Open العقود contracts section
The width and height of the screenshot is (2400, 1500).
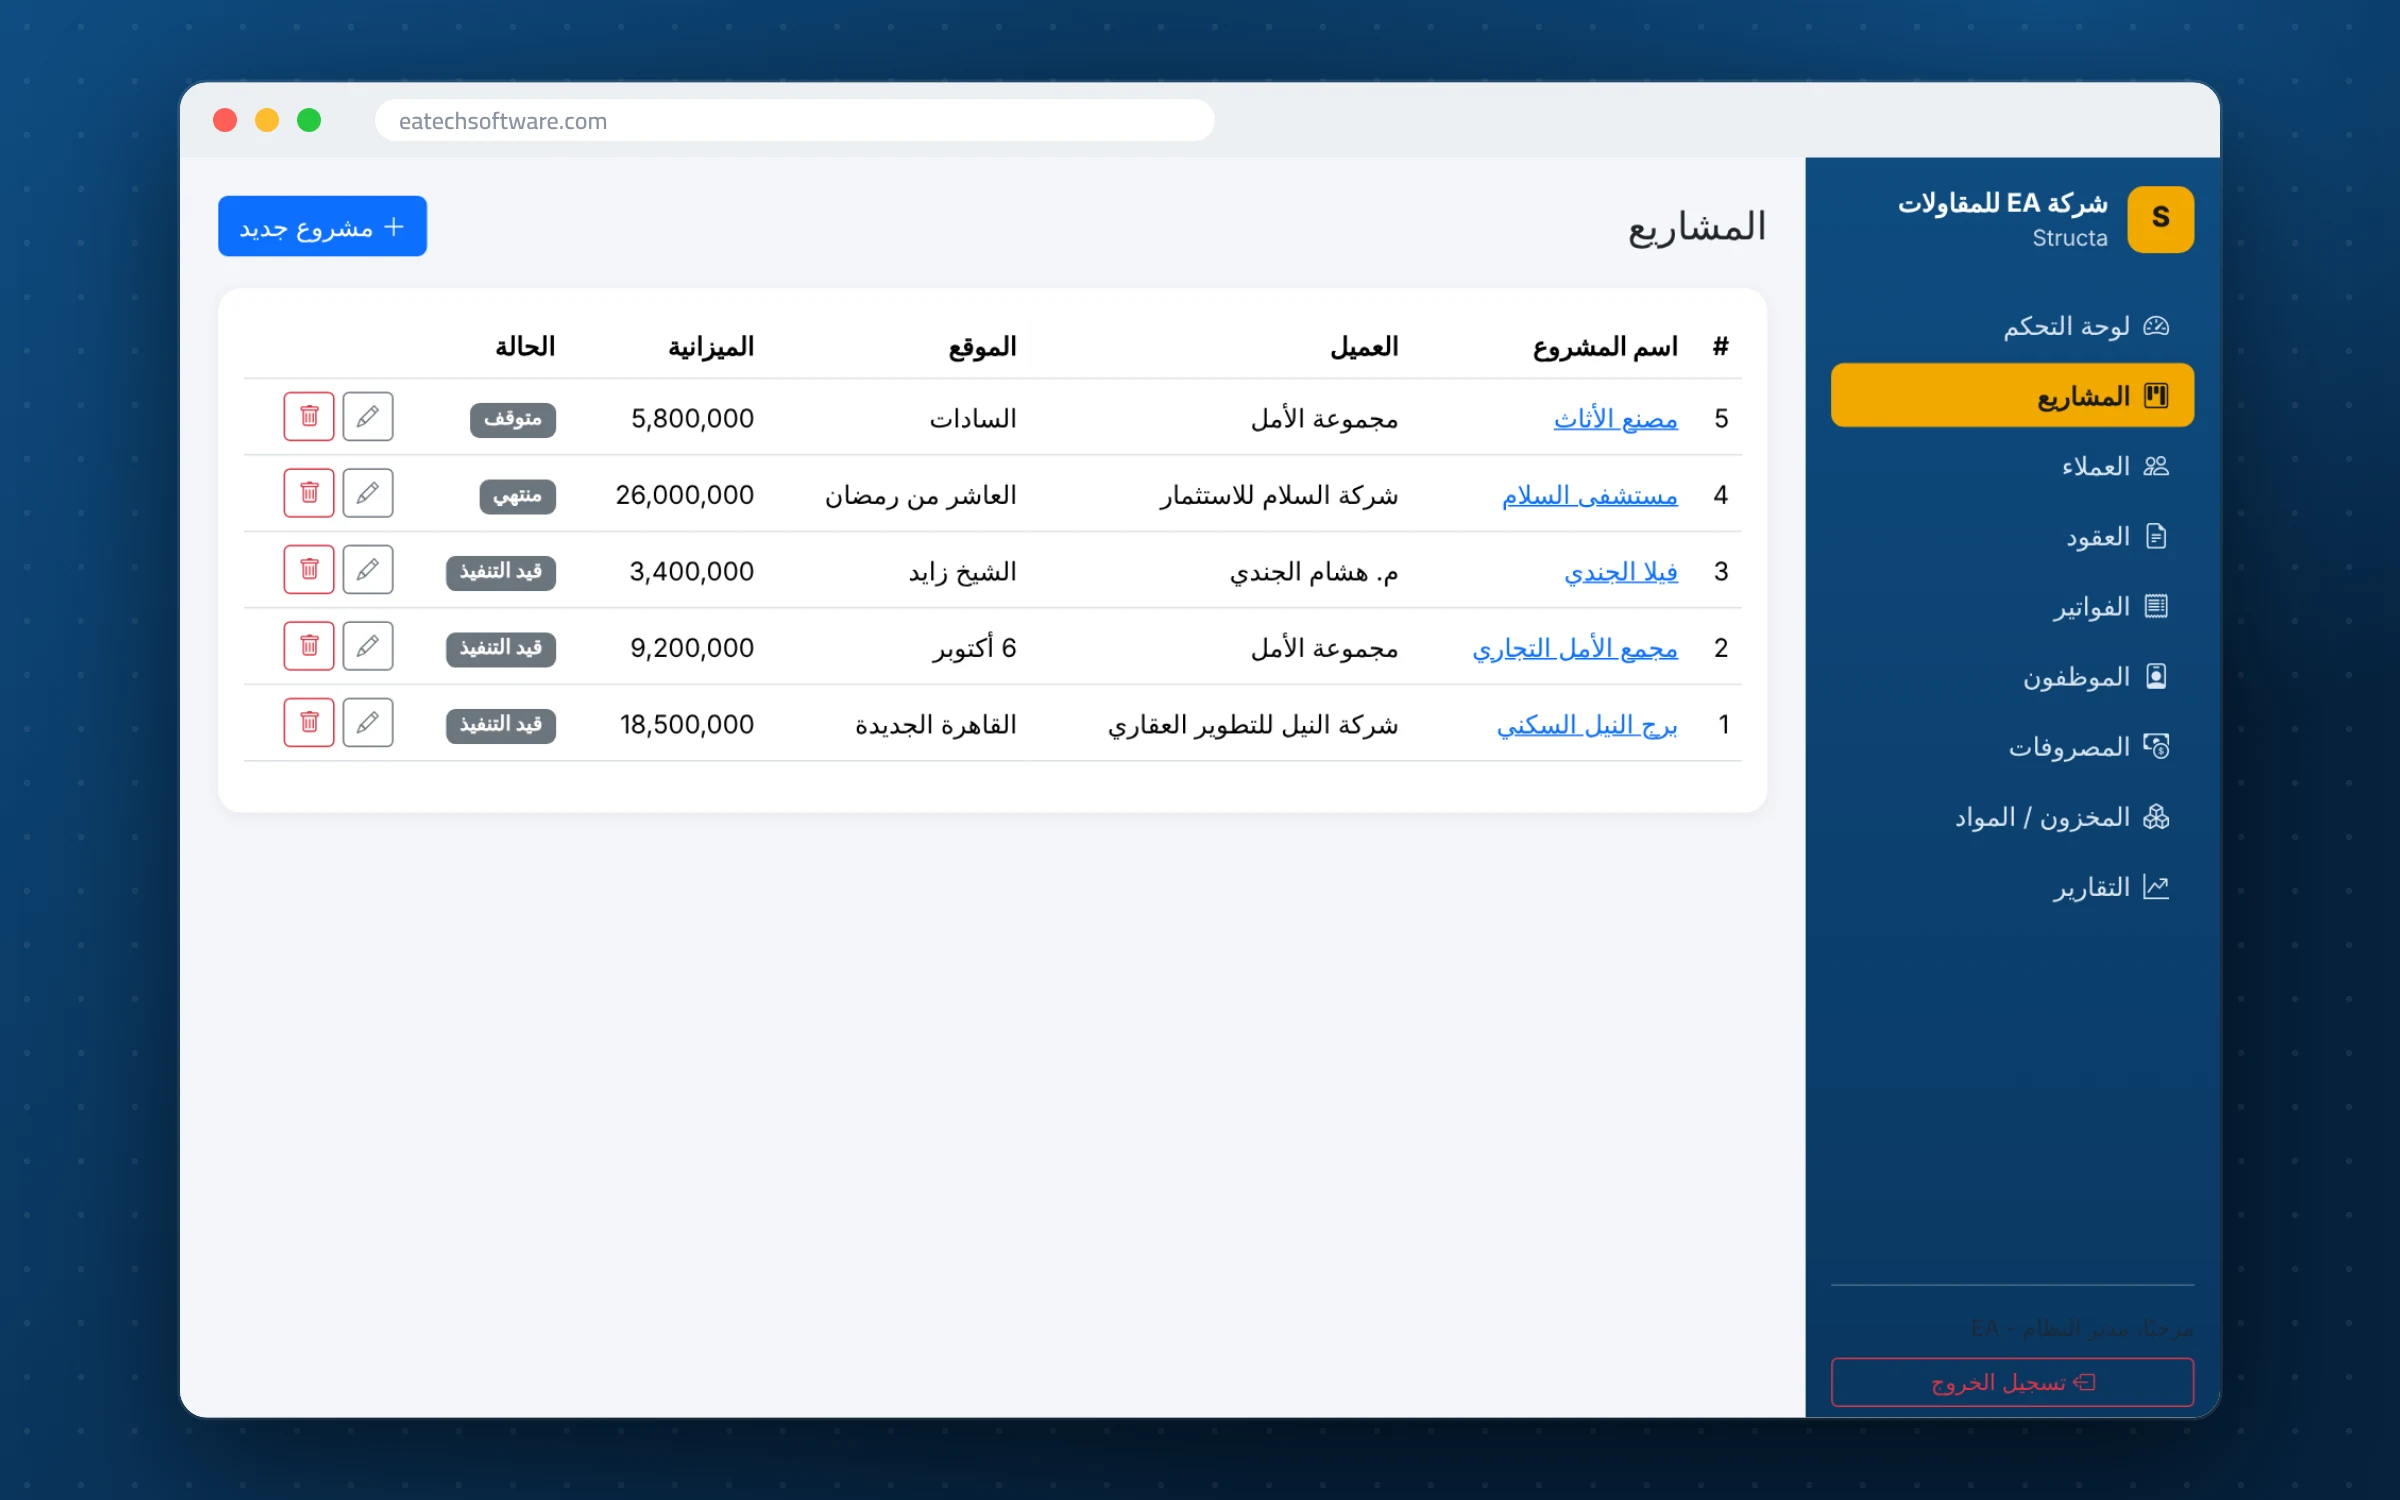tap(2012, 537)
